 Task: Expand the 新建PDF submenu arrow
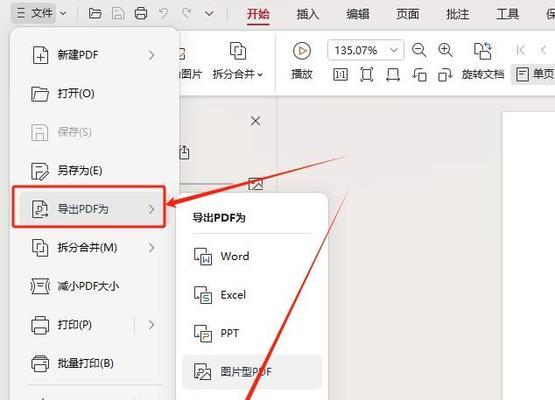tap(151, 55)
